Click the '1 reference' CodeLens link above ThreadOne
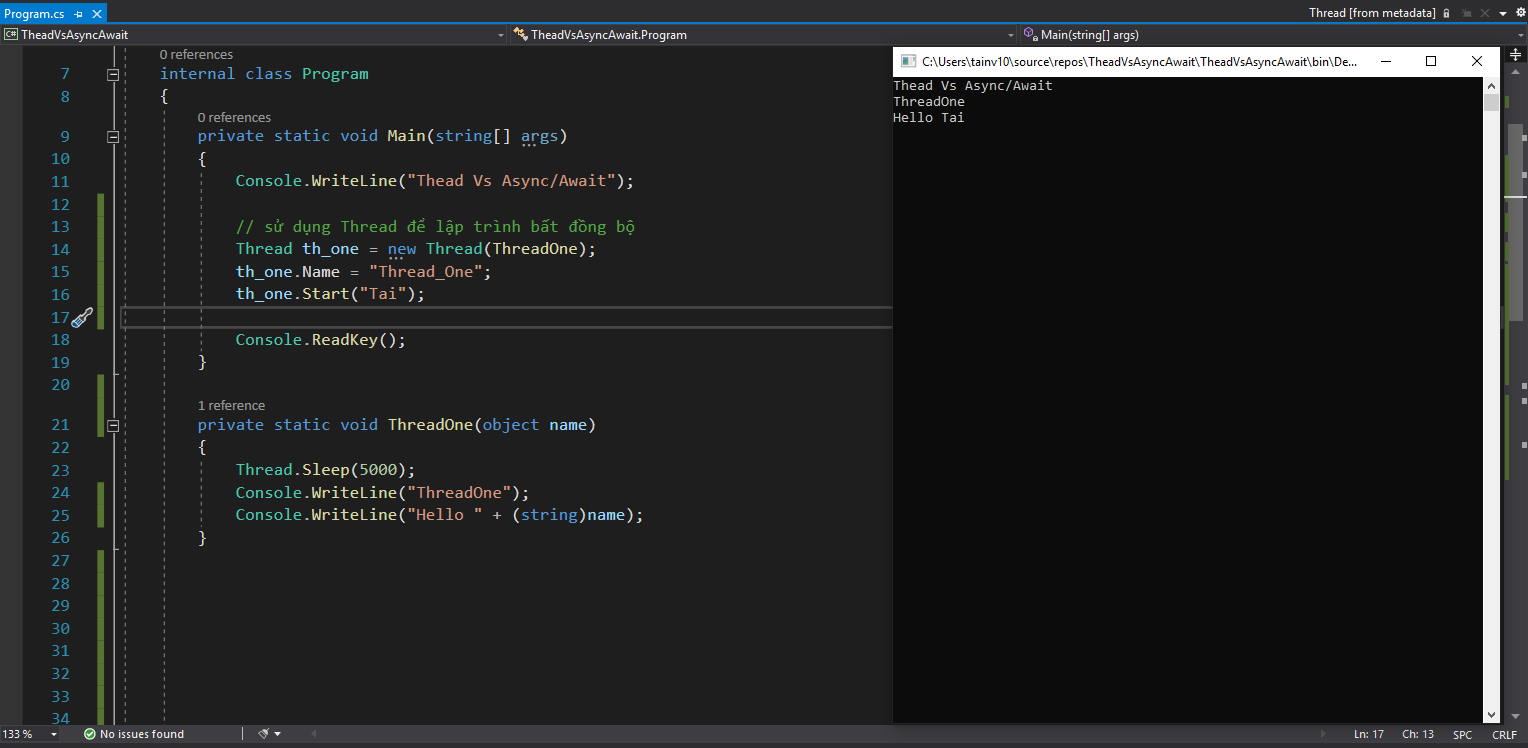The width and height of the screenshot is (1528, 748). [x=231, y=405]
